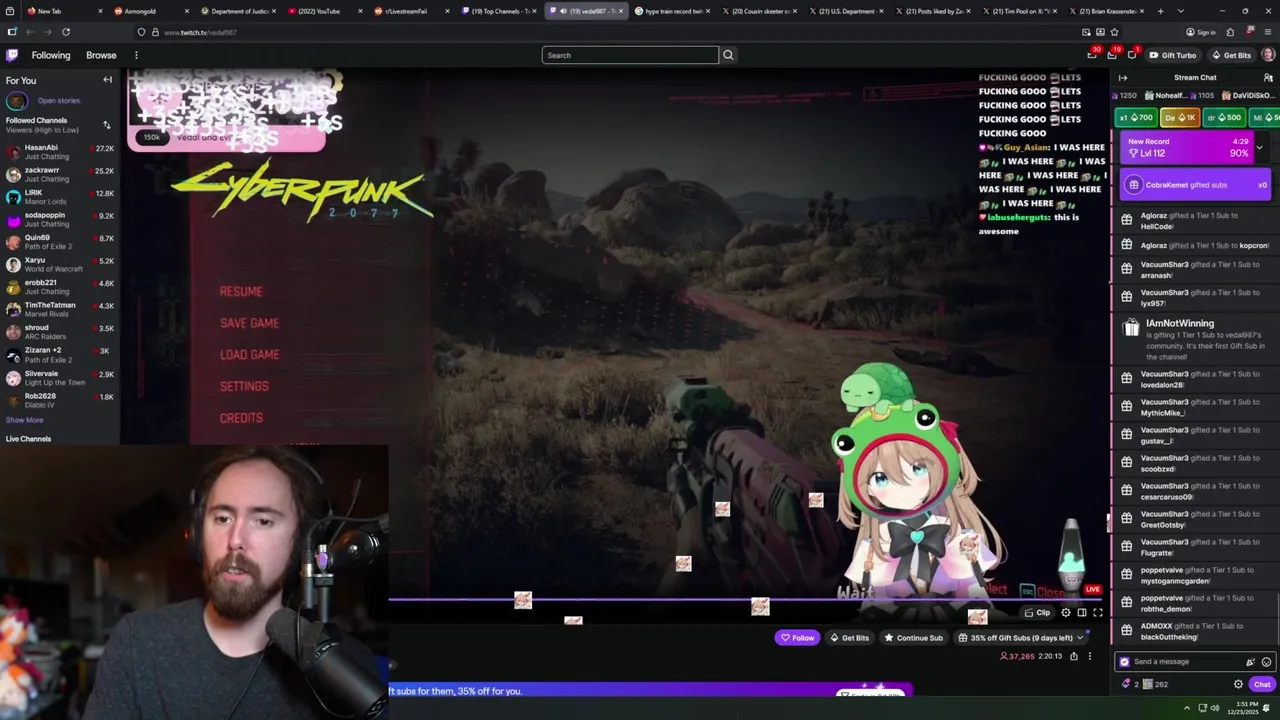Open the TimTheTatman channel
The width and height of the screenshot is (1280, 720).
click(60, 309)
